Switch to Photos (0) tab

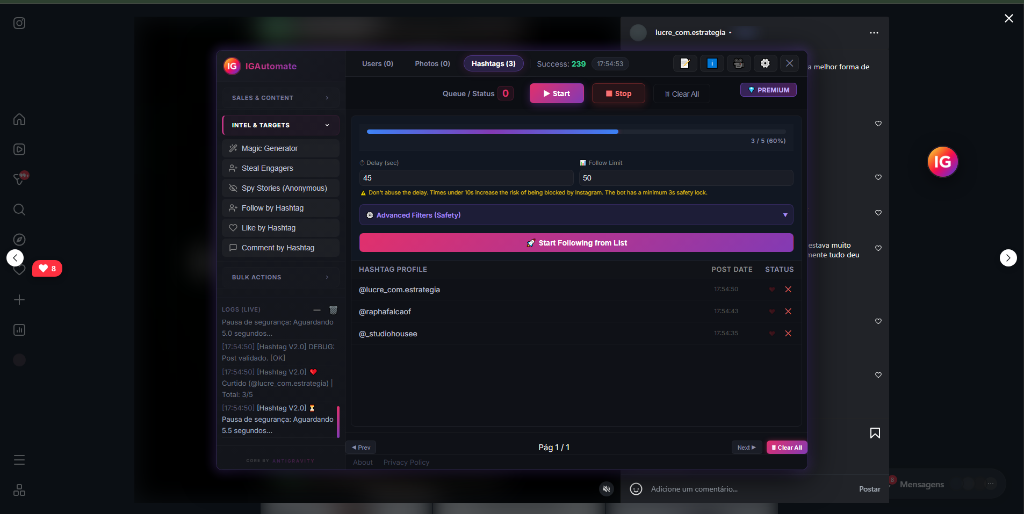coord(432,63)
